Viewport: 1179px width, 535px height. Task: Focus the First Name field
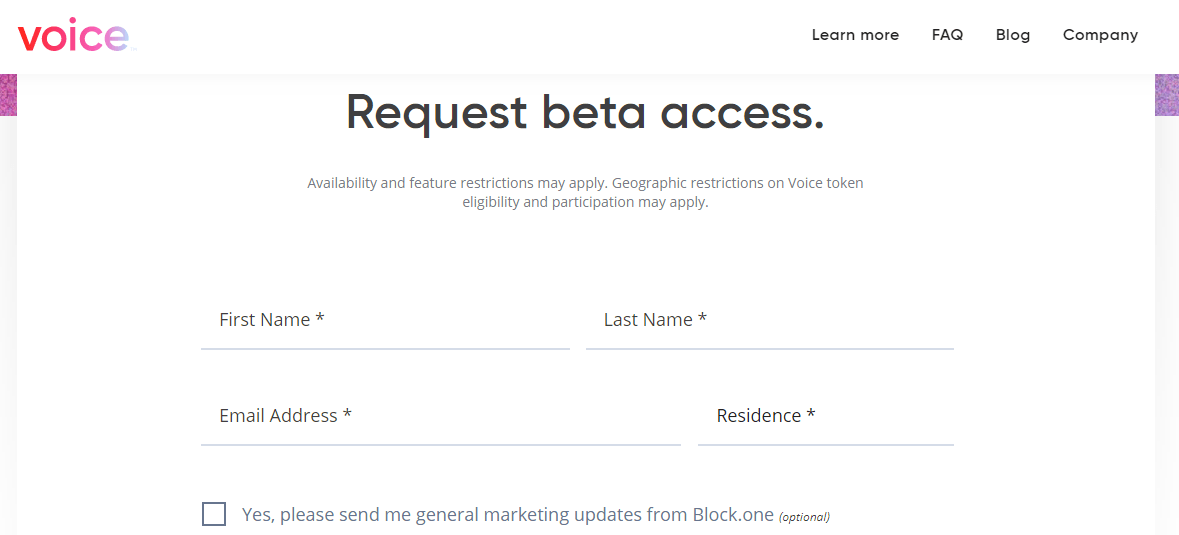coord(385,321)
